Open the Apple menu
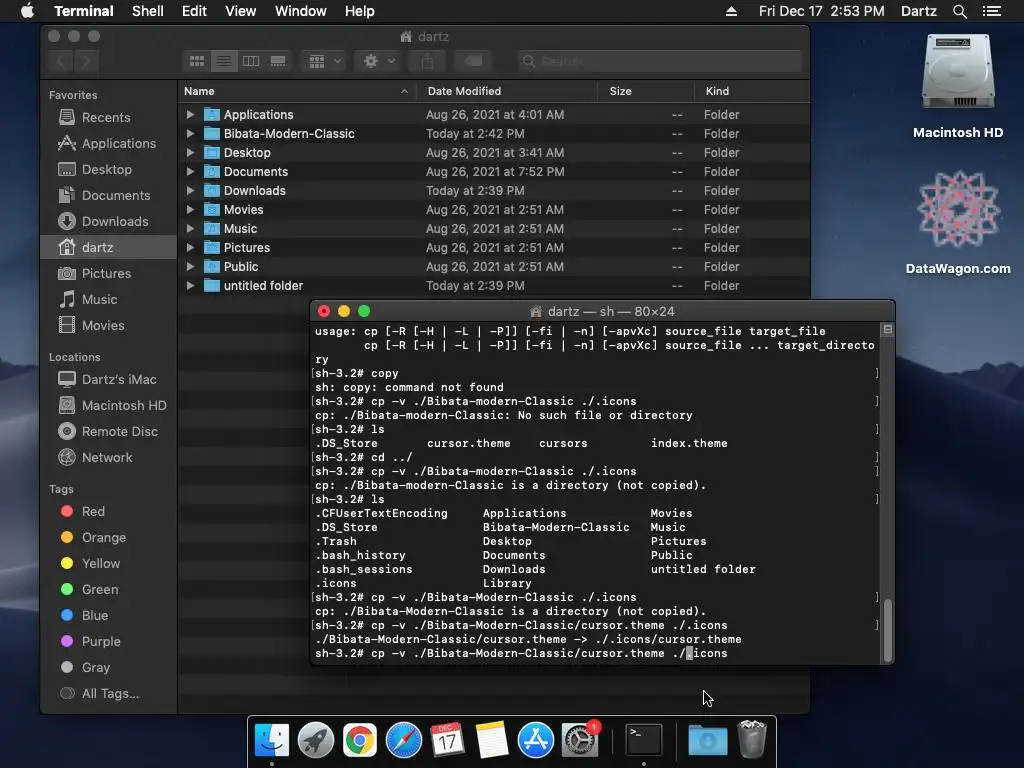The image size is (1024, 768). click(x=27, y=11)
